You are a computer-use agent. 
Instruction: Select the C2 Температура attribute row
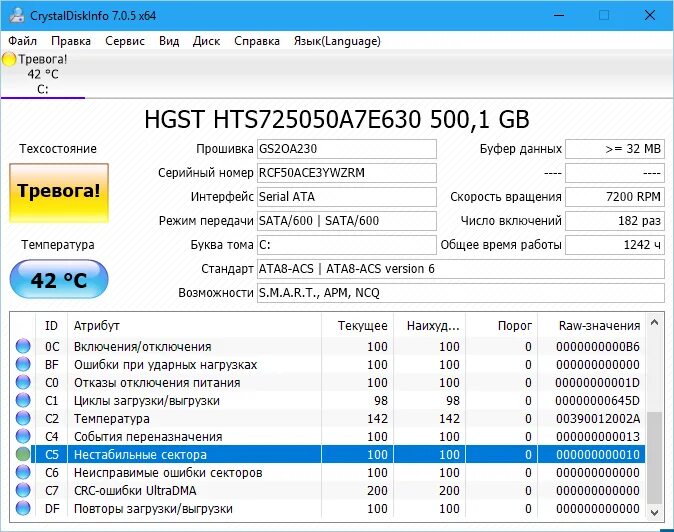pos(328,419)
